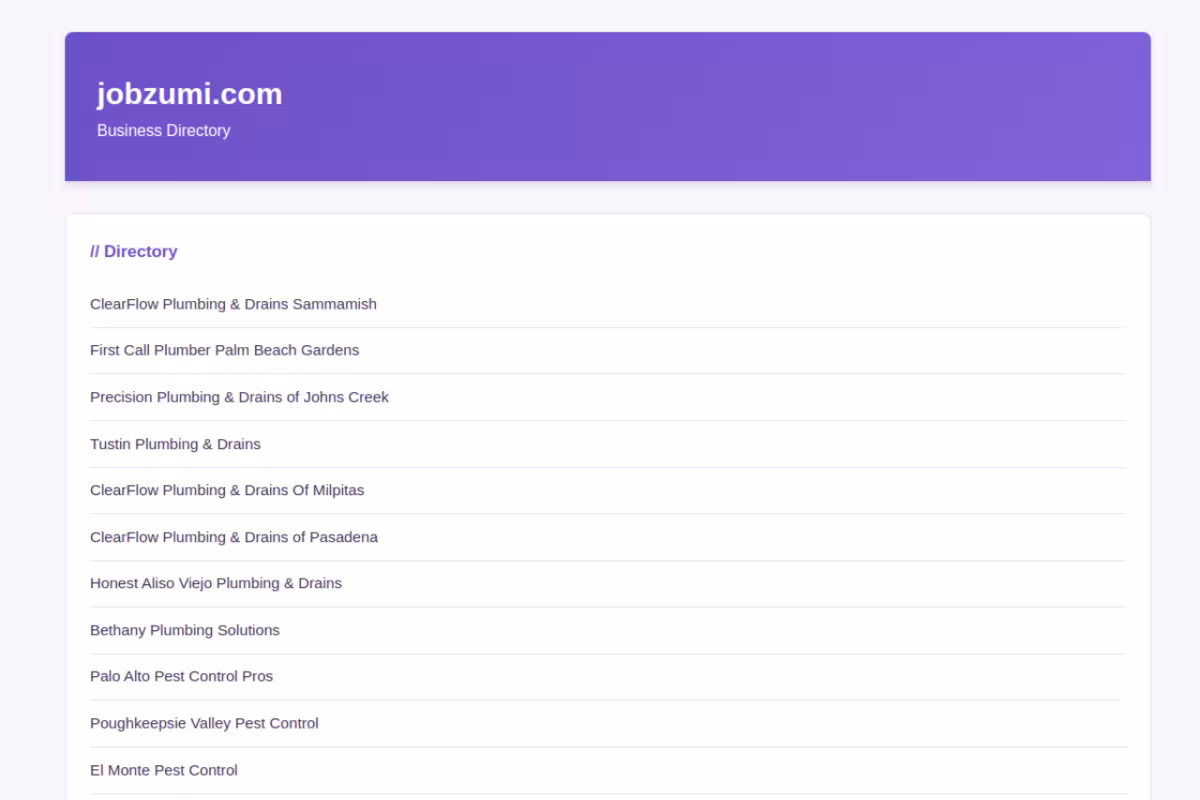The width and height of the screenshot is (1200, 800).
Task: Click the // Directory section heading
Action: point(133,251)
